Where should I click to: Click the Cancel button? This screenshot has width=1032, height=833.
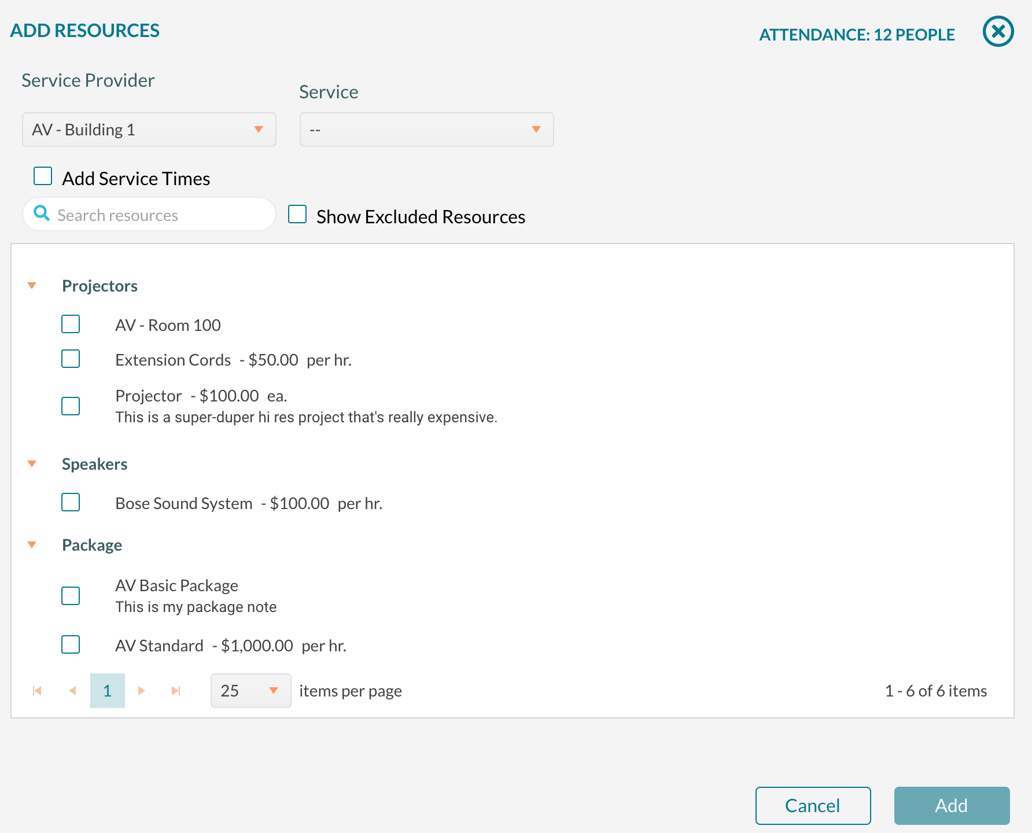[x=813, y=805]
